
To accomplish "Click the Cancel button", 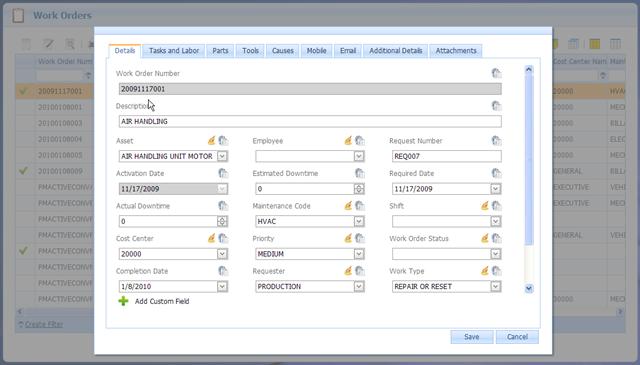I will pyautogui.click(x=517, y=337).
